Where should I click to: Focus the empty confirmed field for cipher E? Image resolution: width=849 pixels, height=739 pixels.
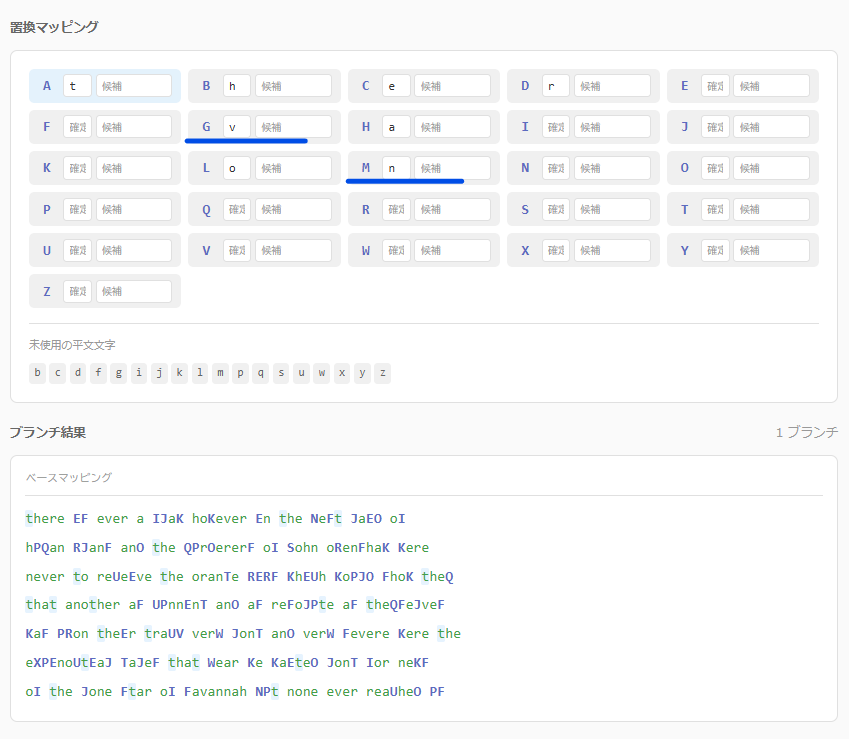715,86
